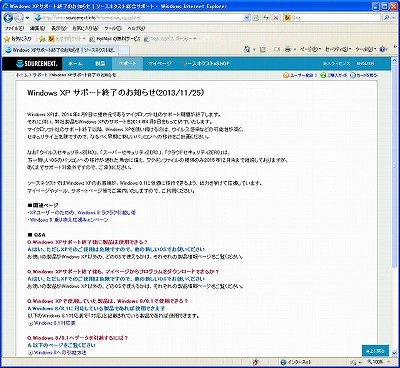Stop loading with the red X icon
400x368 pixels.
tap(276, 18)
